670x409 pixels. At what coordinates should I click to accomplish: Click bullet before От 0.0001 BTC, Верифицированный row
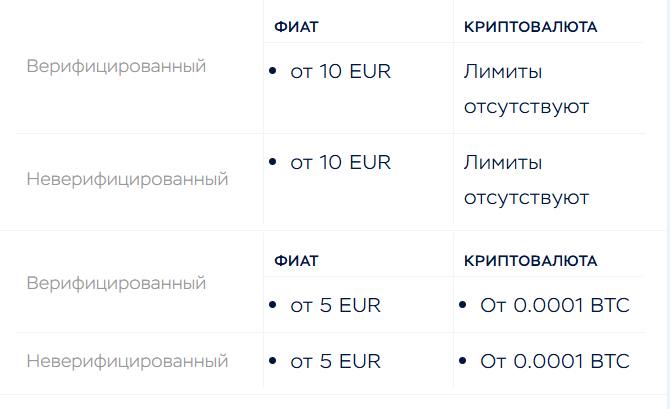click(x=462, y=305)
